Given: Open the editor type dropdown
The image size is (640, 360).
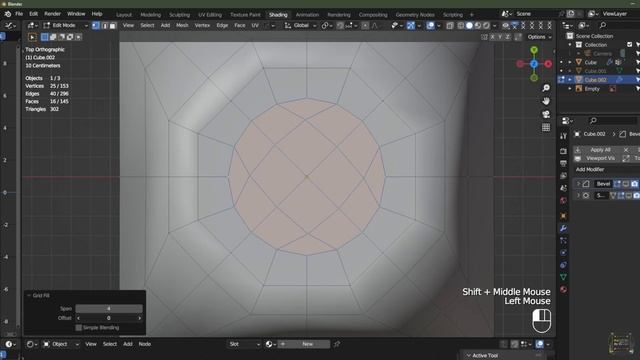Looking at the screenshot, I should (33, 25).
